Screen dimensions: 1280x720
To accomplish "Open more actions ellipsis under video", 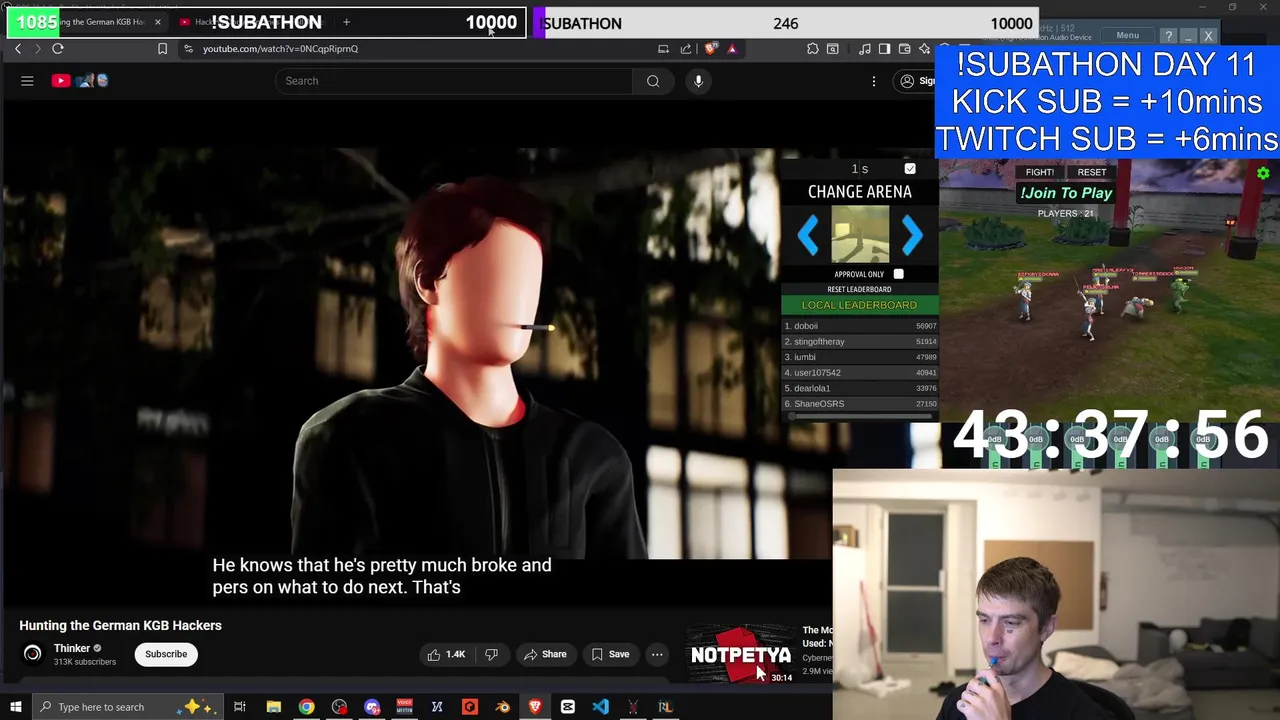I will click(657, 654).
